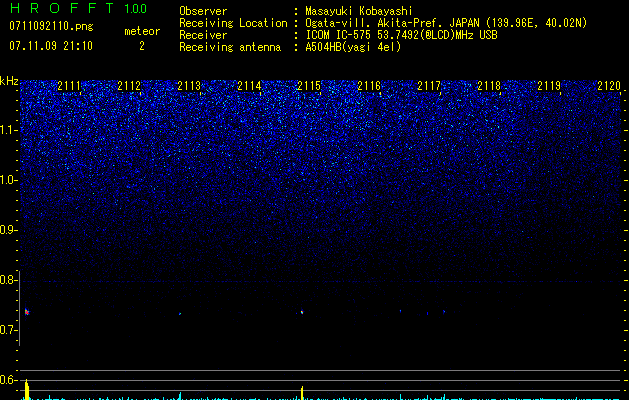Click the 2120 time axis marker

[609, 86]
